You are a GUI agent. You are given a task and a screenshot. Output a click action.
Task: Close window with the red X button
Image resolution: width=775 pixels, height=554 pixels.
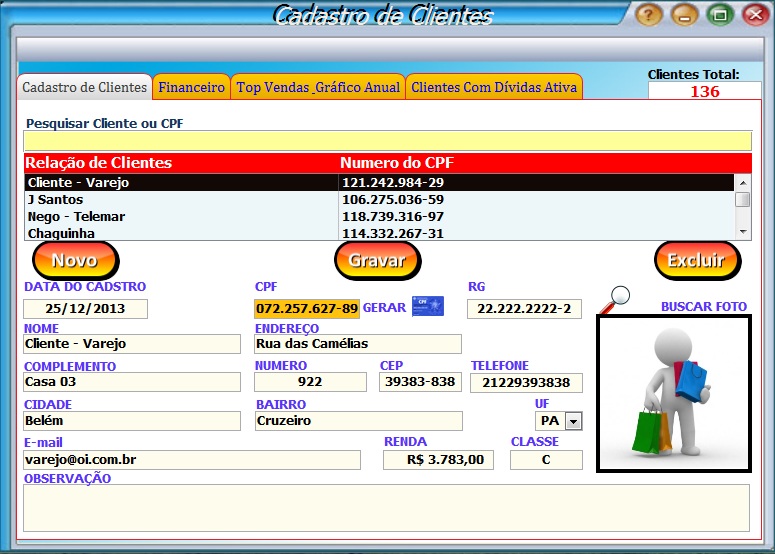tap(756, 14)
